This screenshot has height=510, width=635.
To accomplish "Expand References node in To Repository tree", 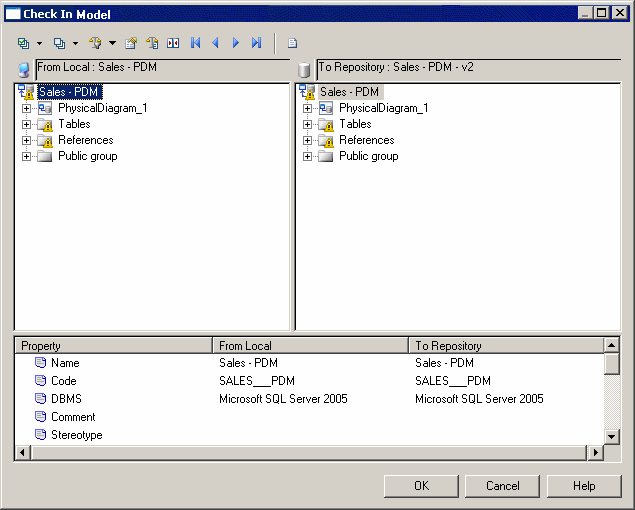I will click(x=308, y=140).
